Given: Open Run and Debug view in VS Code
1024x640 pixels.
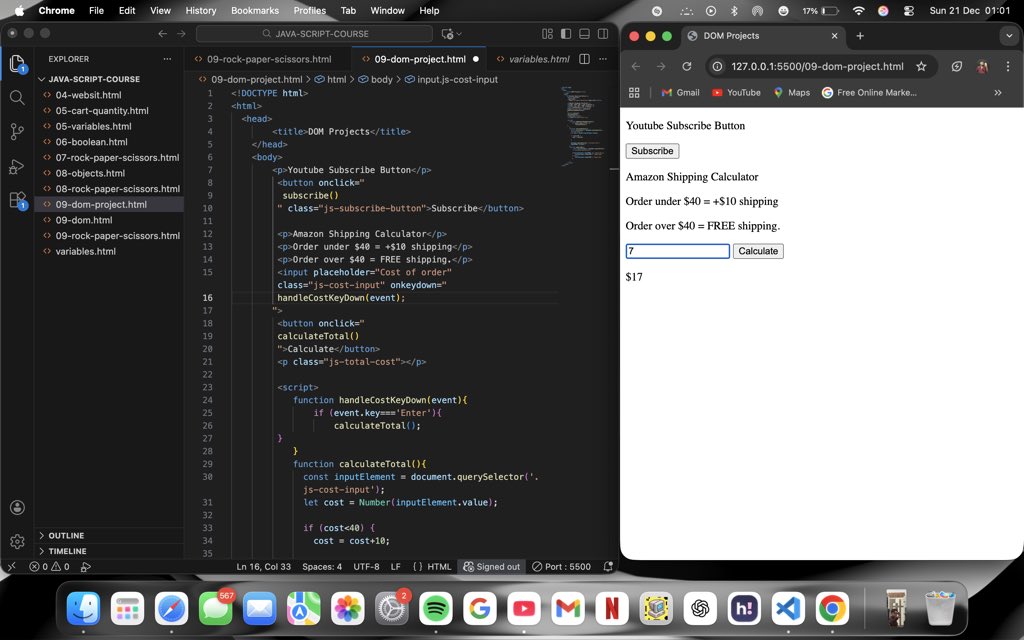Looking at the screenshot, I should [18, 166].
